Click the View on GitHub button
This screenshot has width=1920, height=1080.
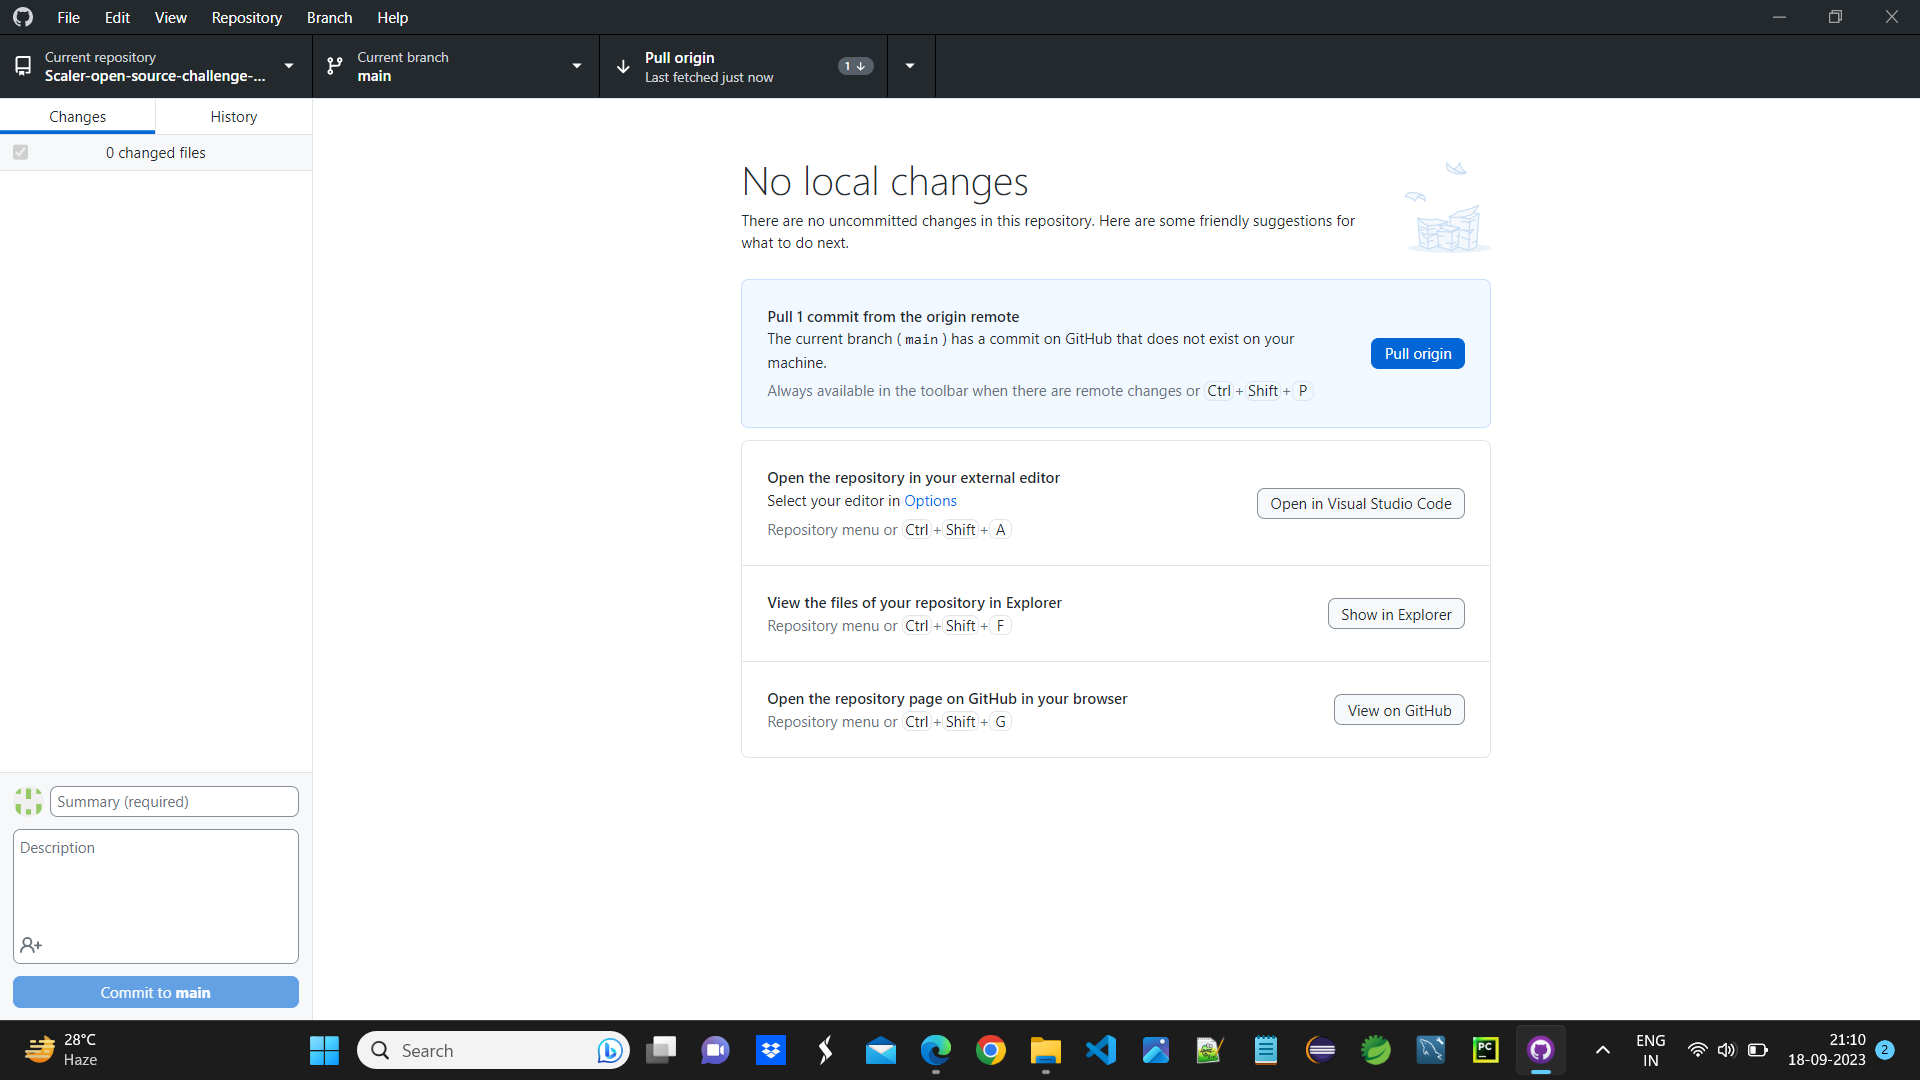tap(1398, 709)
